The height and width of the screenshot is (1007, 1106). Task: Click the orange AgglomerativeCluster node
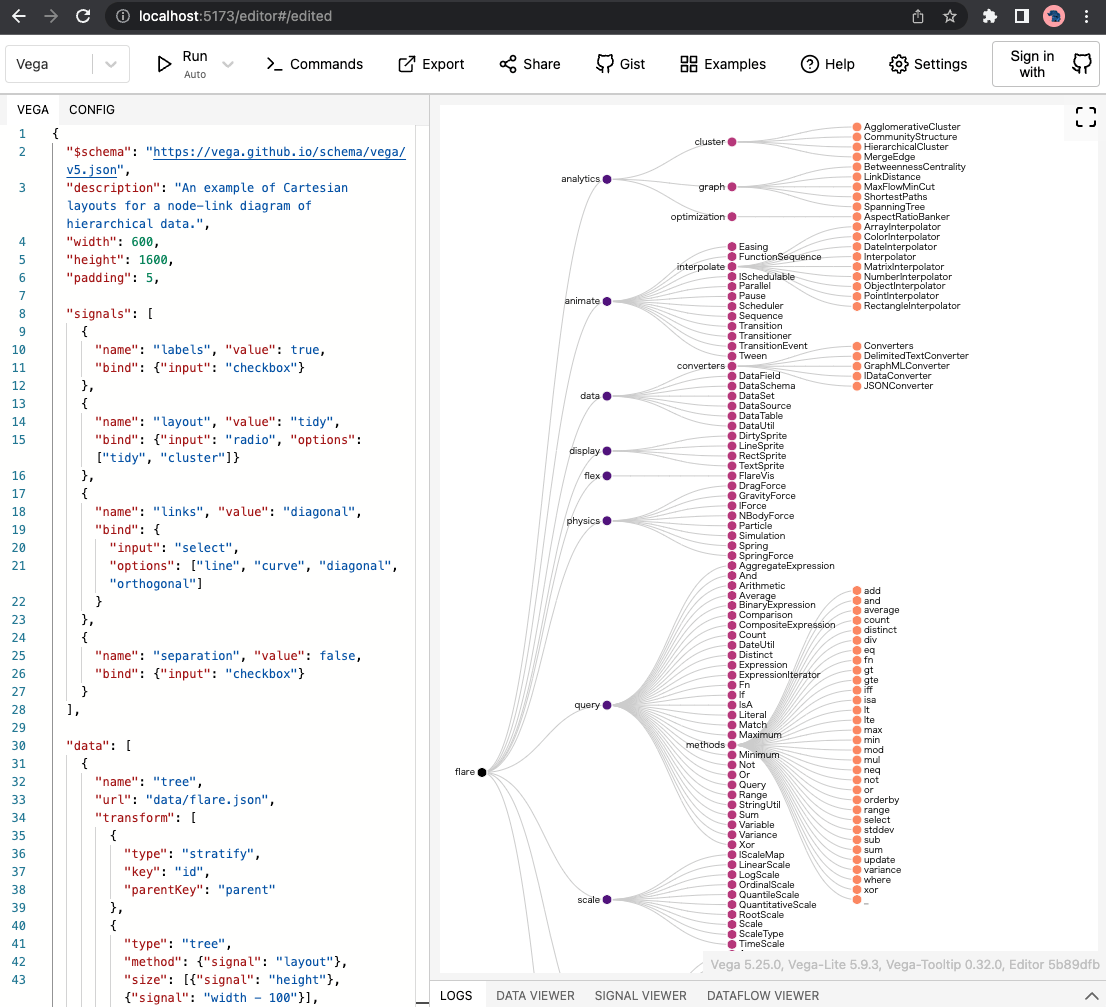[857, 127]
